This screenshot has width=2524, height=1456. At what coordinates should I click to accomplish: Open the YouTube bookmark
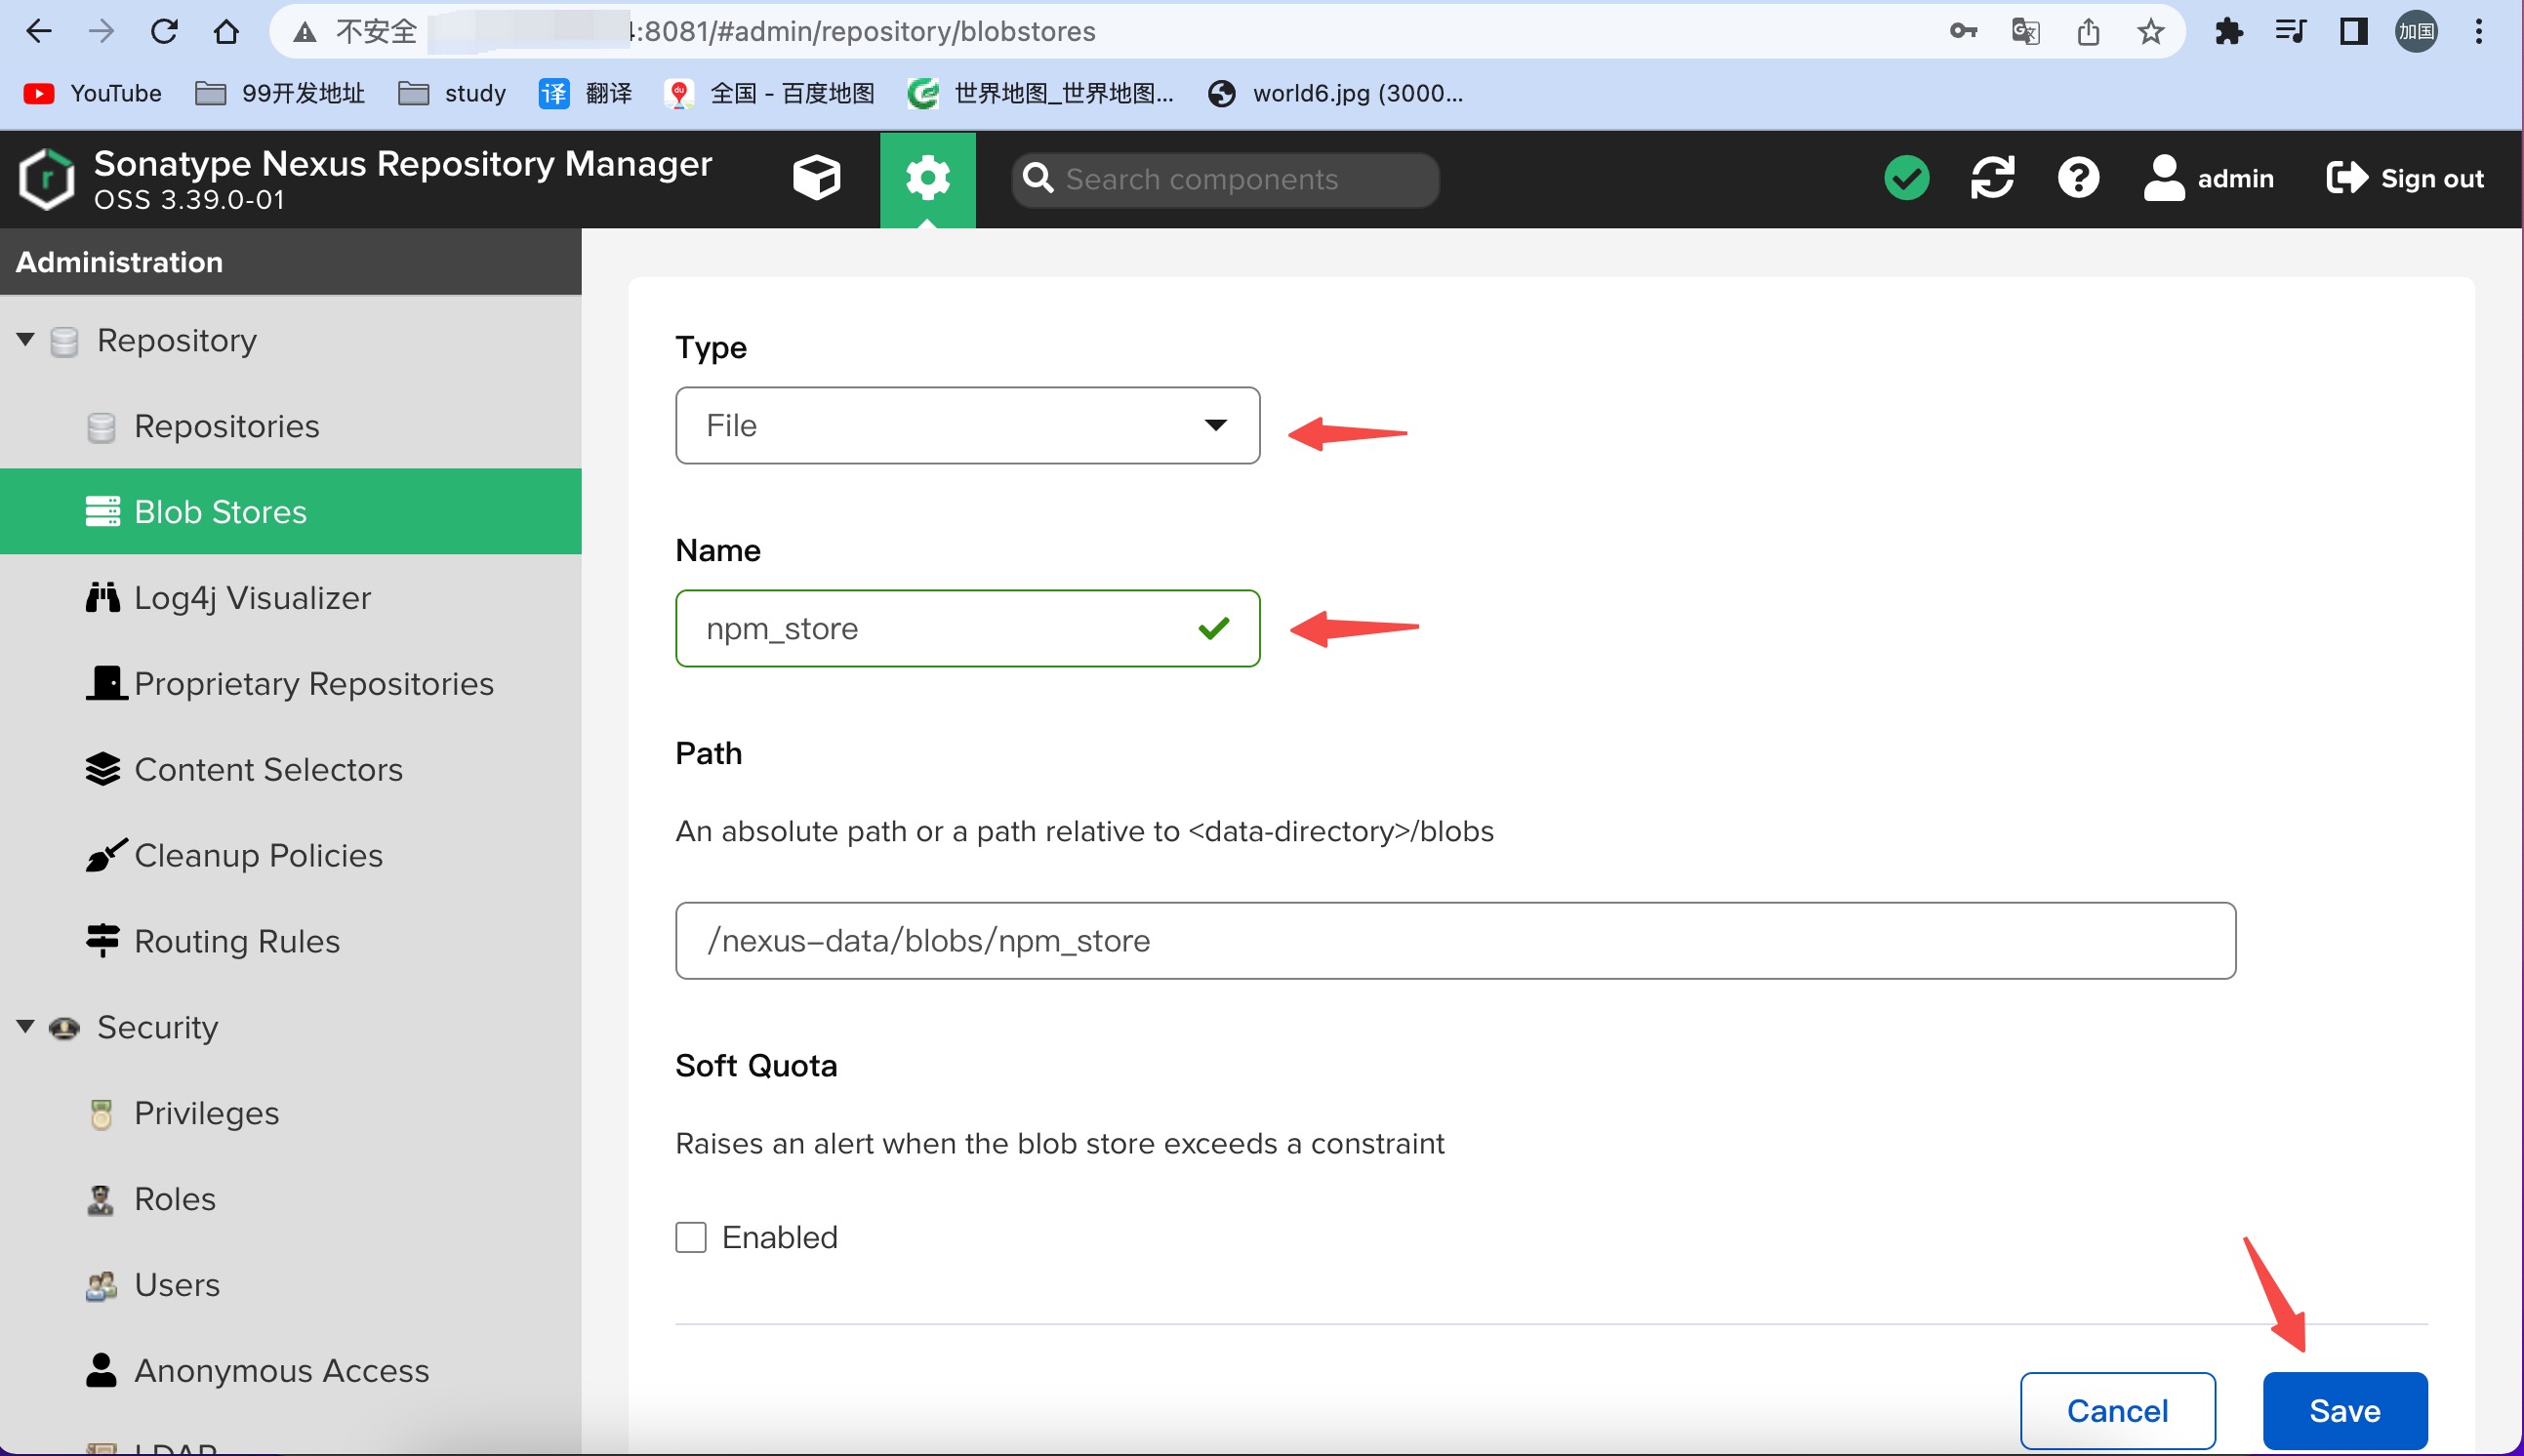coord(92,93)
